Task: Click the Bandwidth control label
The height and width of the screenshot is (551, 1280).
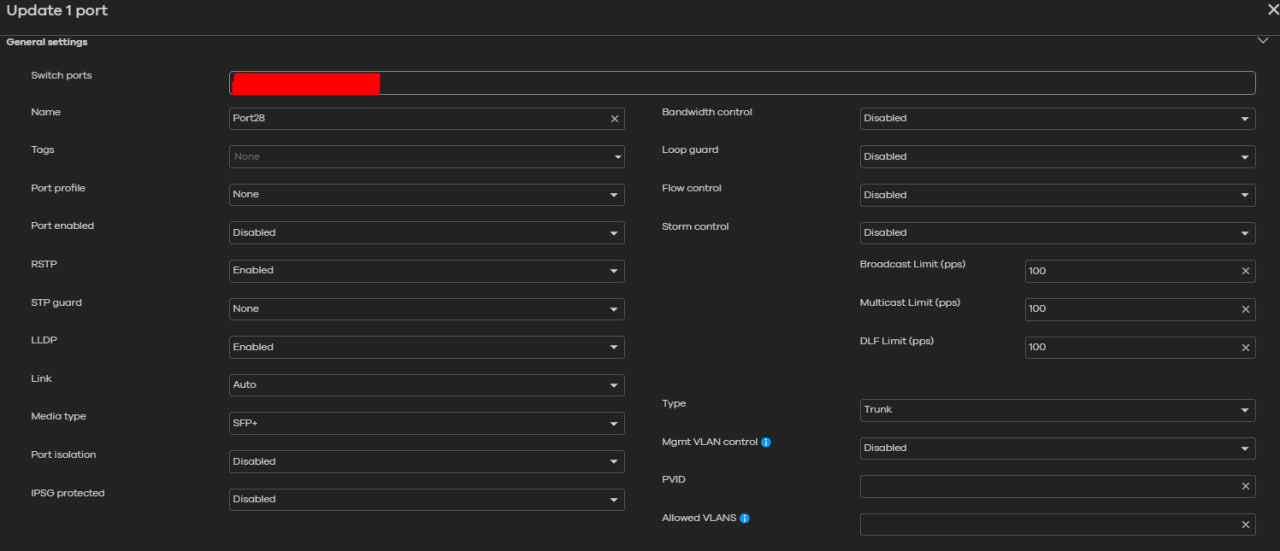Action: pyautogui.click(x=707, y=112)
